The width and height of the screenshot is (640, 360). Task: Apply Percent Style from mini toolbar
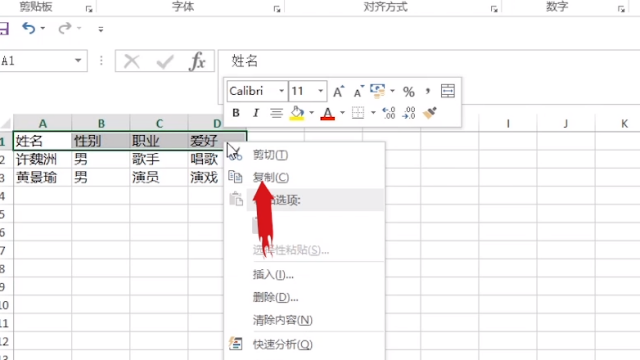pyautogui.click(x=409, y=91)
